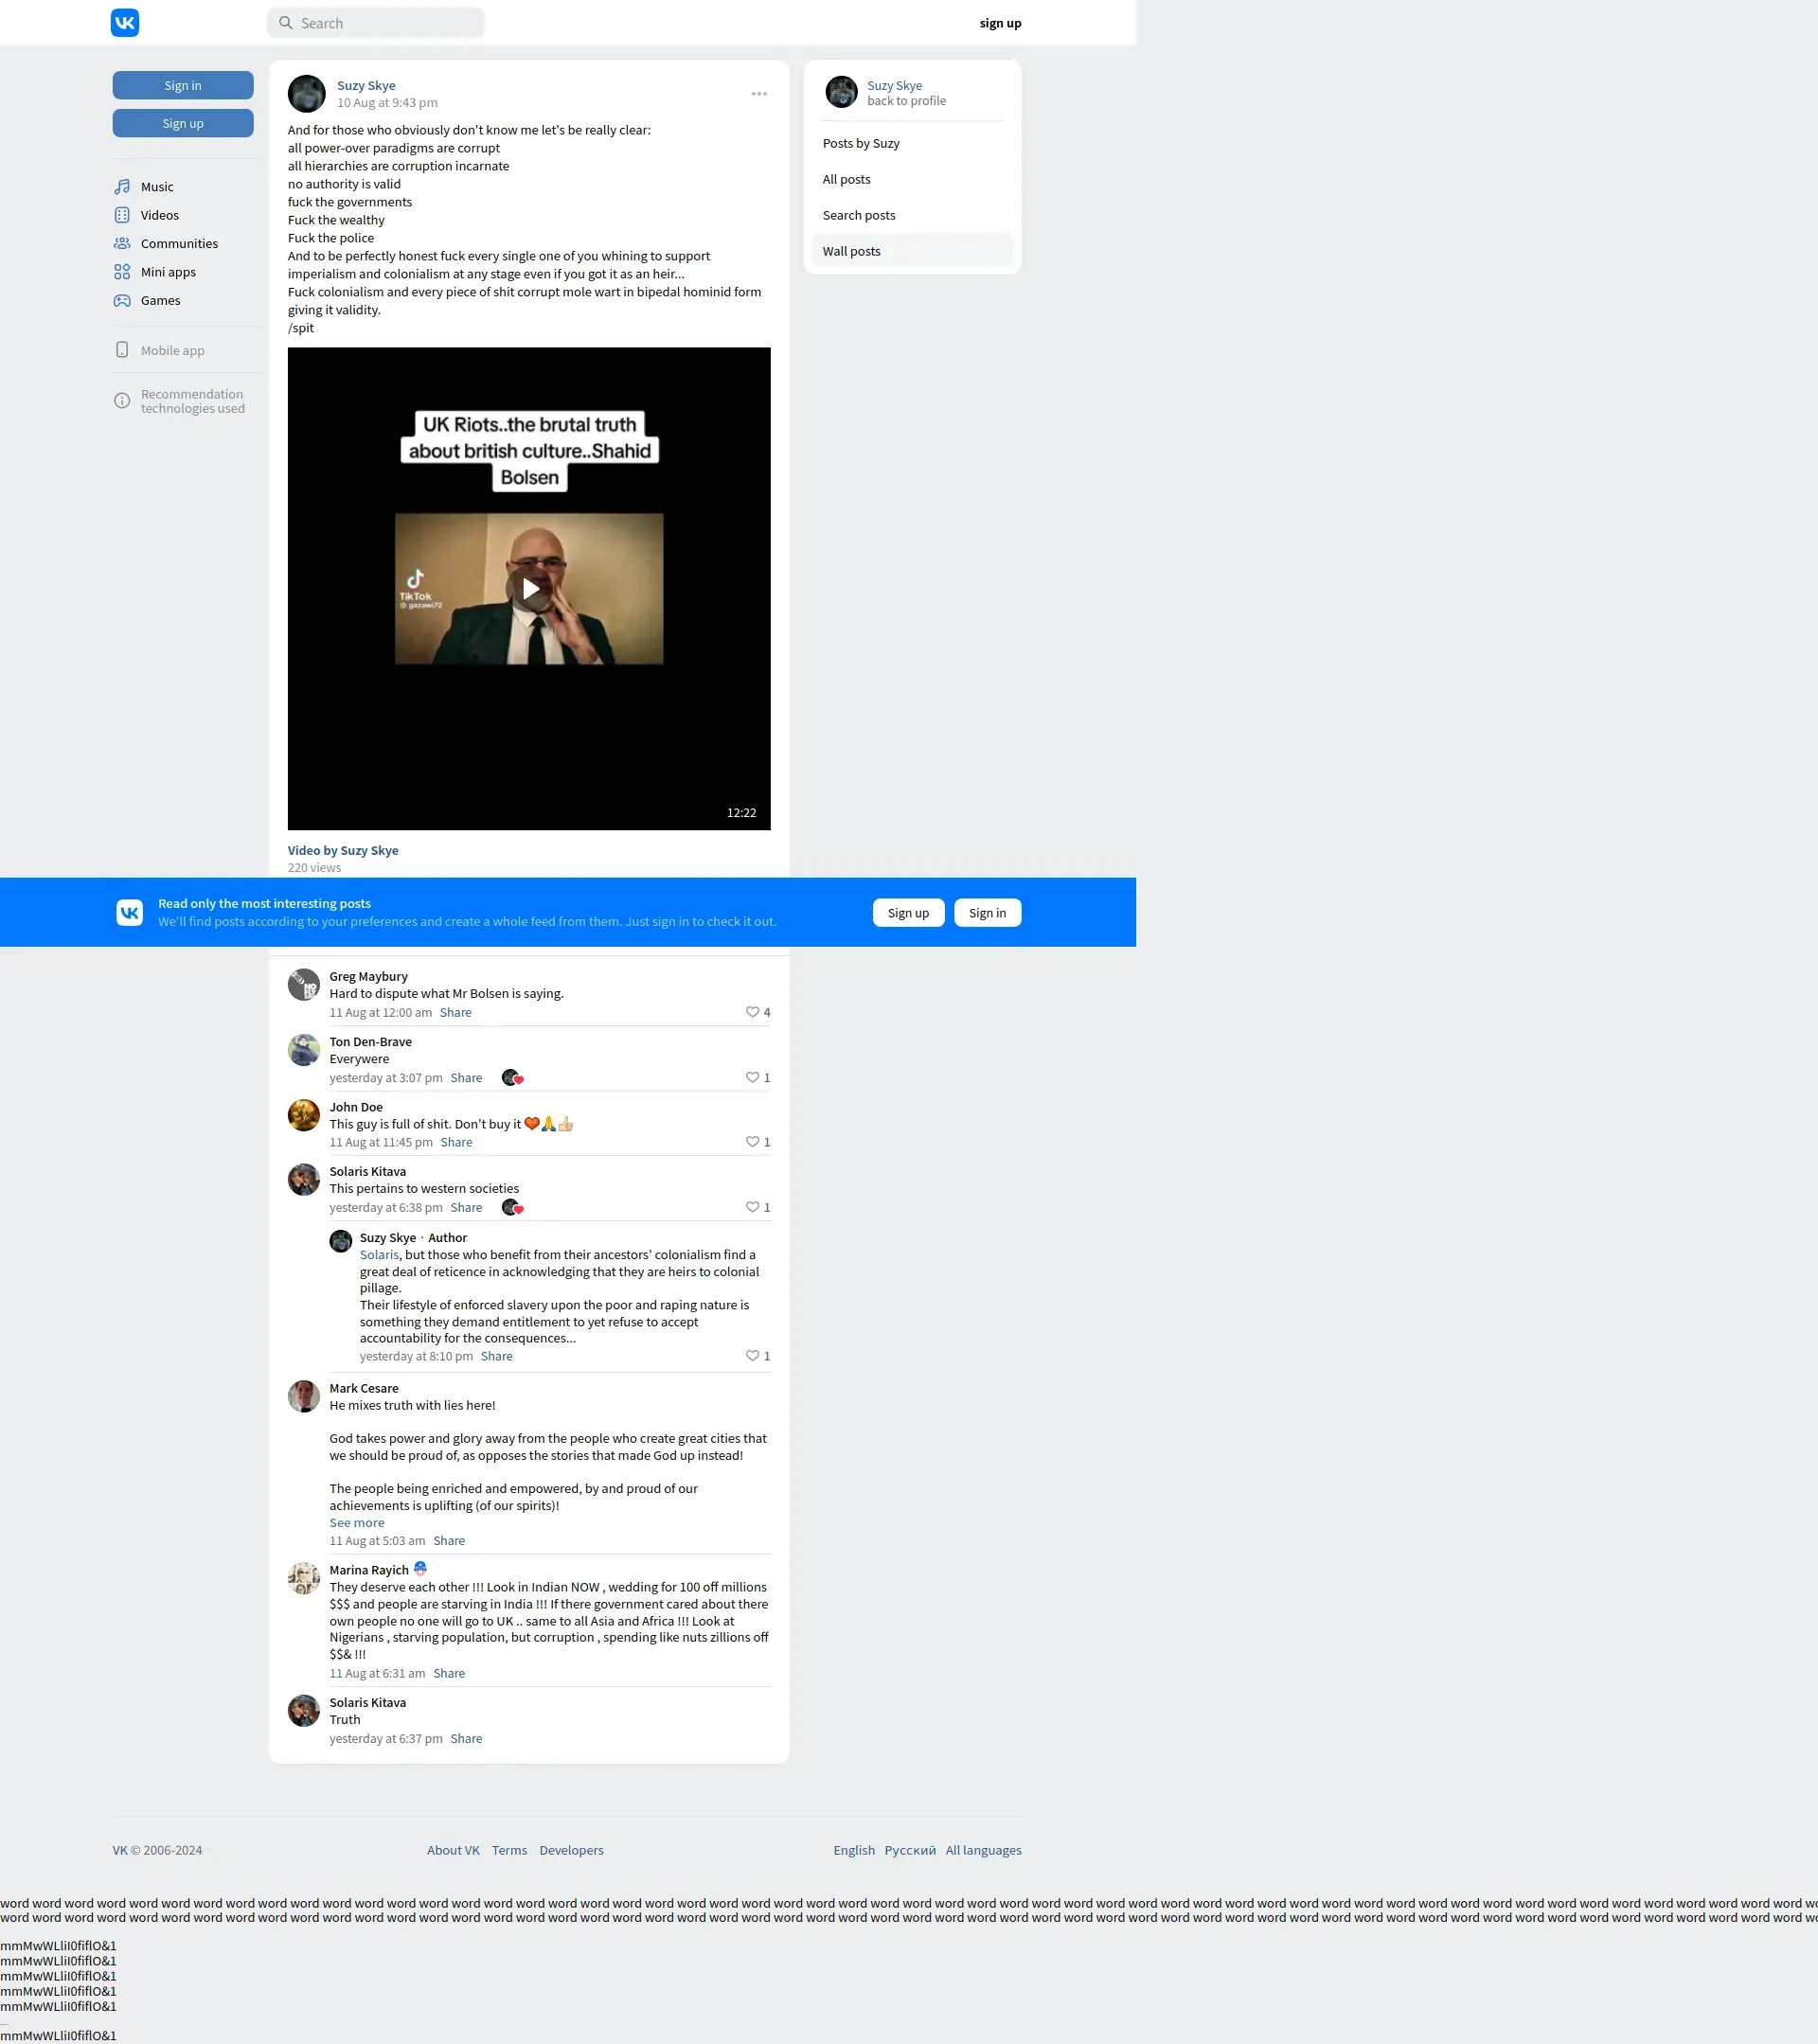
Task: Open the Mobile app link icon
Action: tap(122, 350)
